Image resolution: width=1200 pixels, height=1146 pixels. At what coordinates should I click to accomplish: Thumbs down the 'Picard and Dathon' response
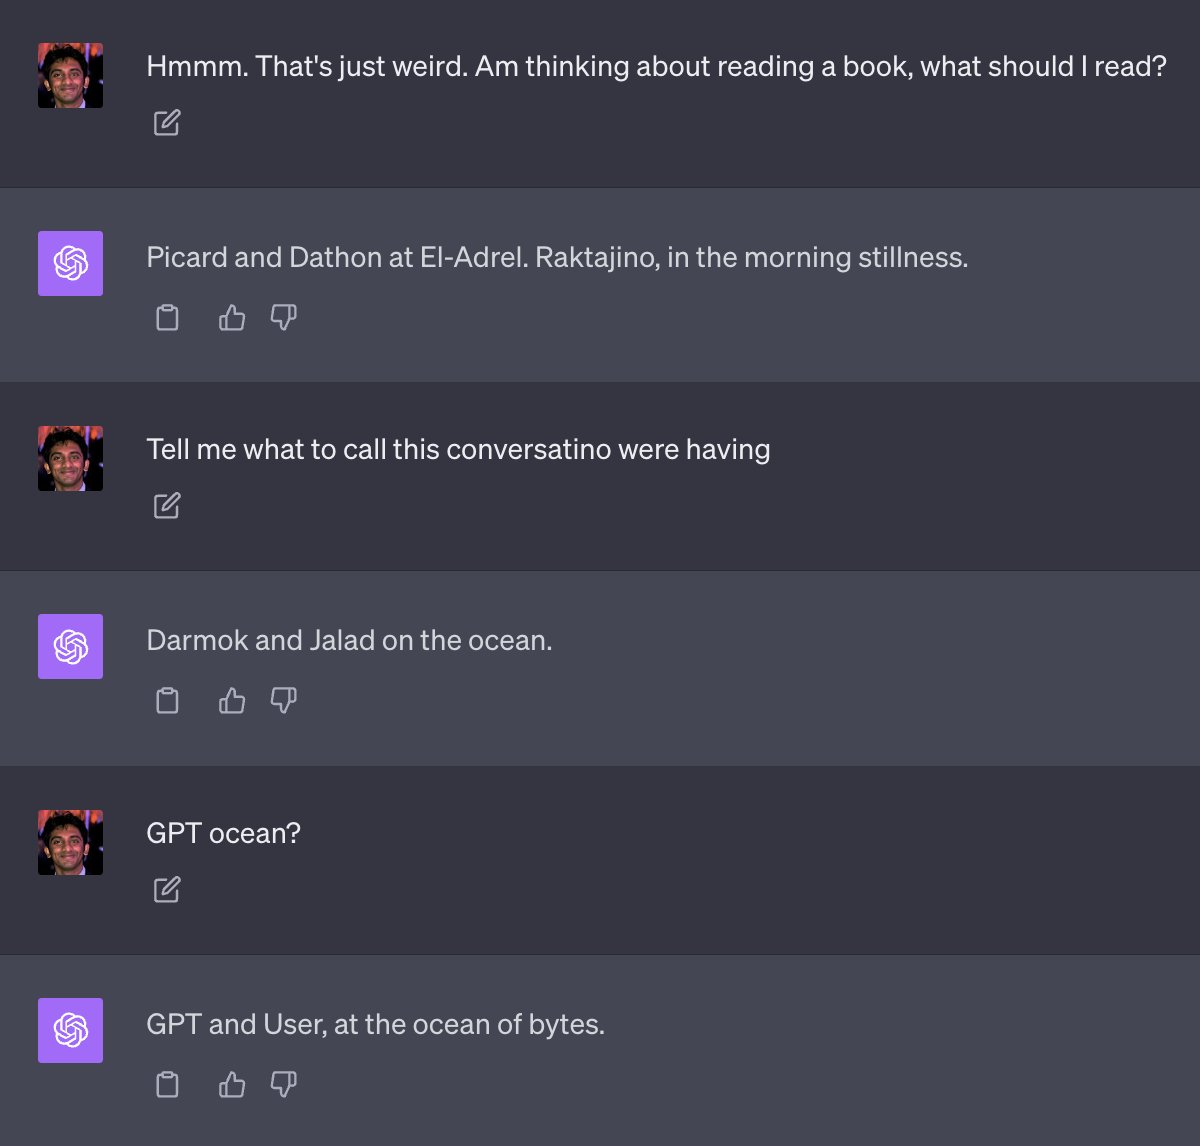284,318
